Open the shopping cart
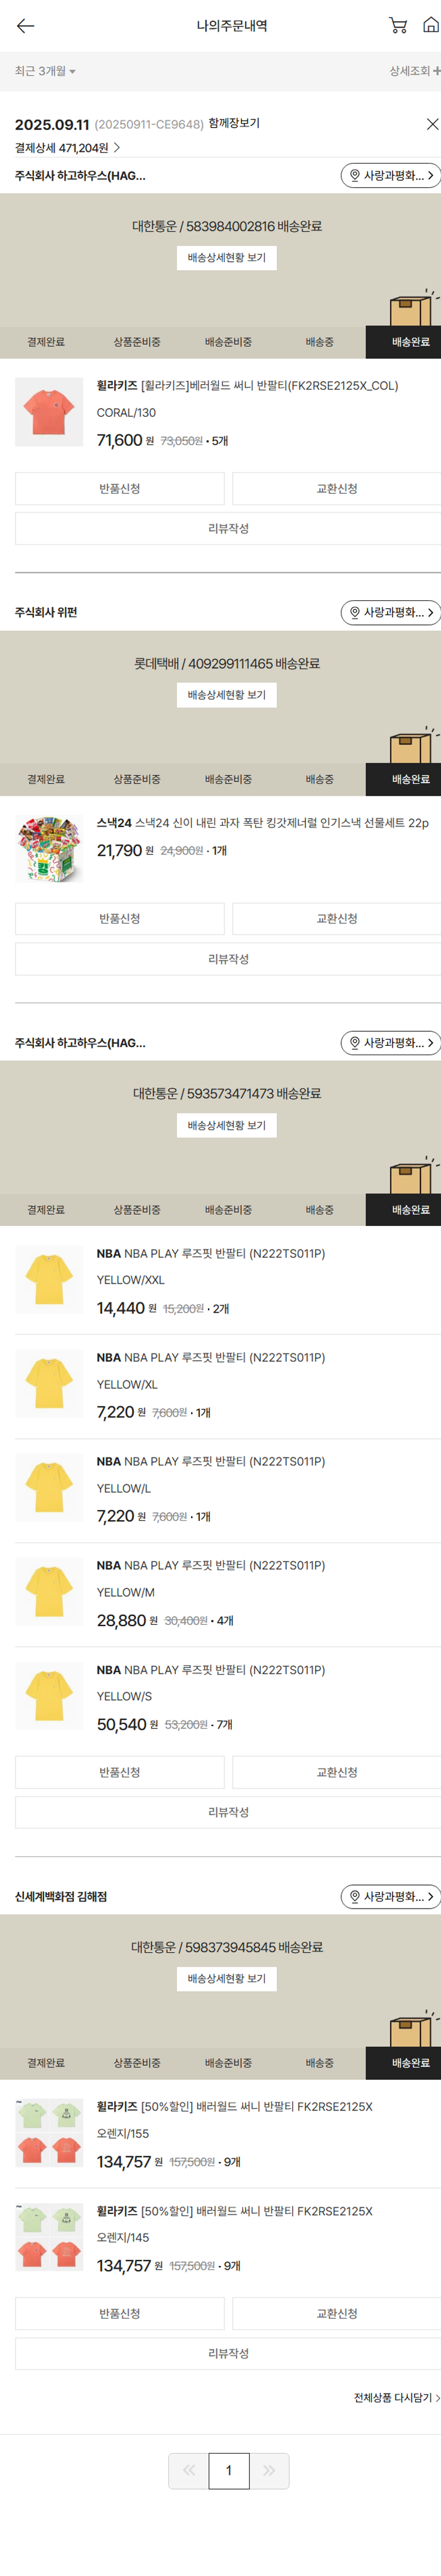The image size is (441, 2576). [x=398, y=26]
